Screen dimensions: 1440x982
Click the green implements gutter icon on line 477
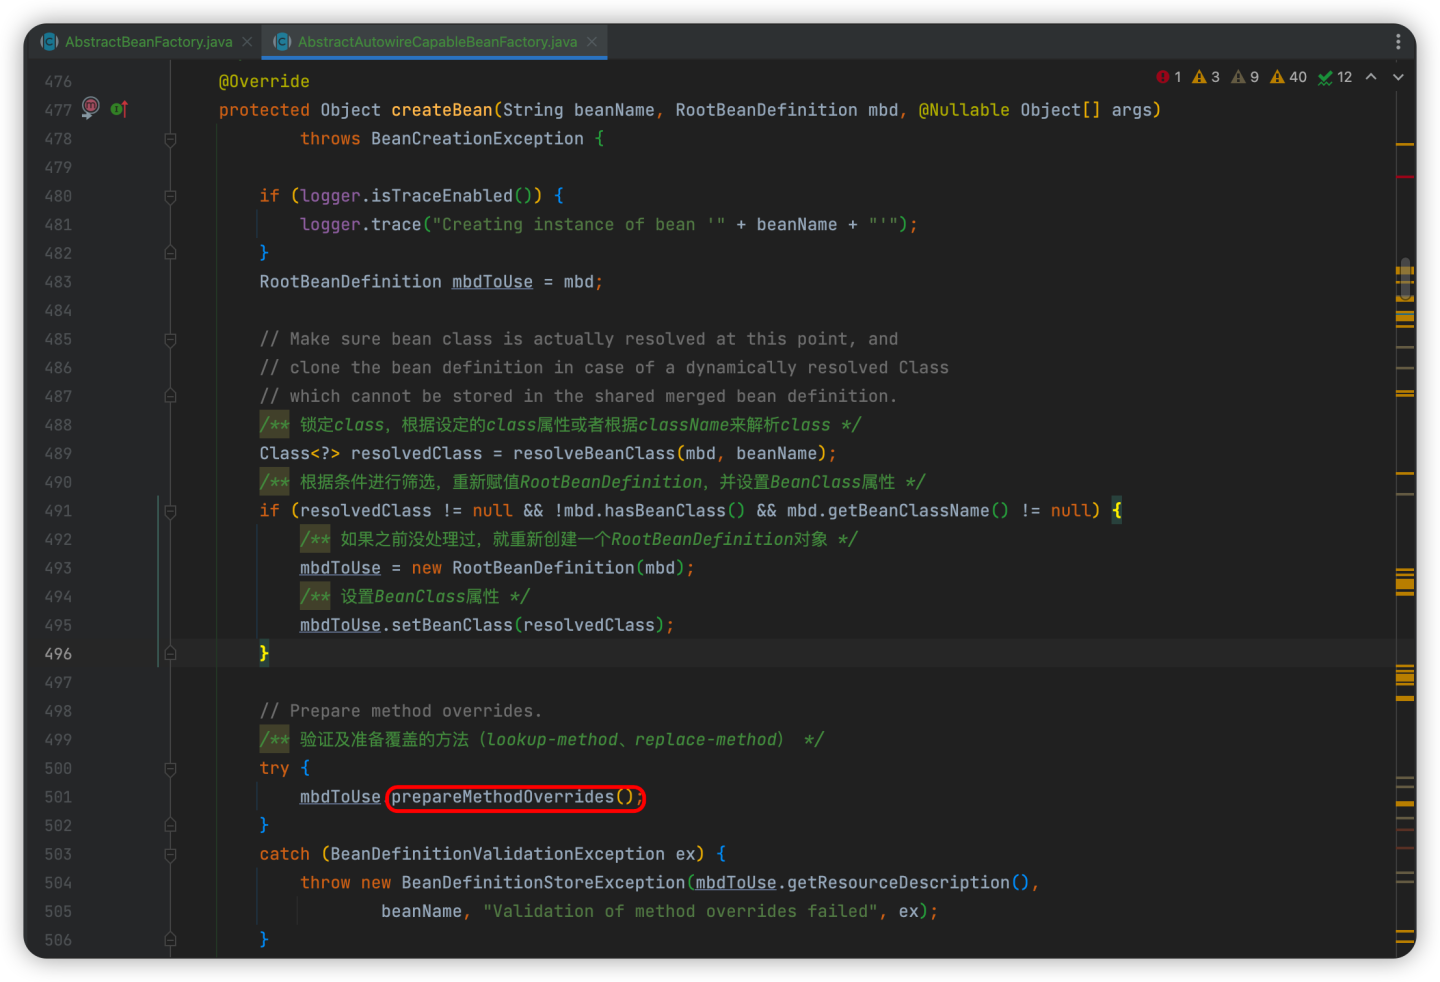pyautogui.click(x=119, y=109)
